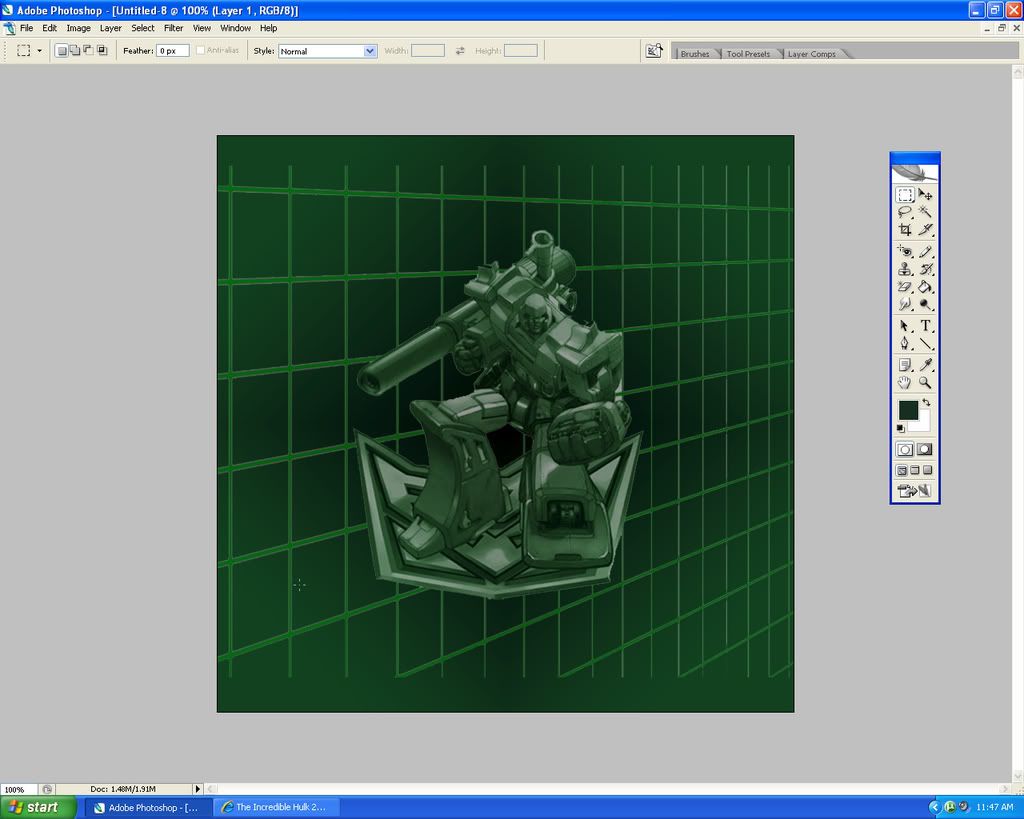Activate the Eyedropper tool
This screenshot has width=1024, height=819.
coord(926,365)
